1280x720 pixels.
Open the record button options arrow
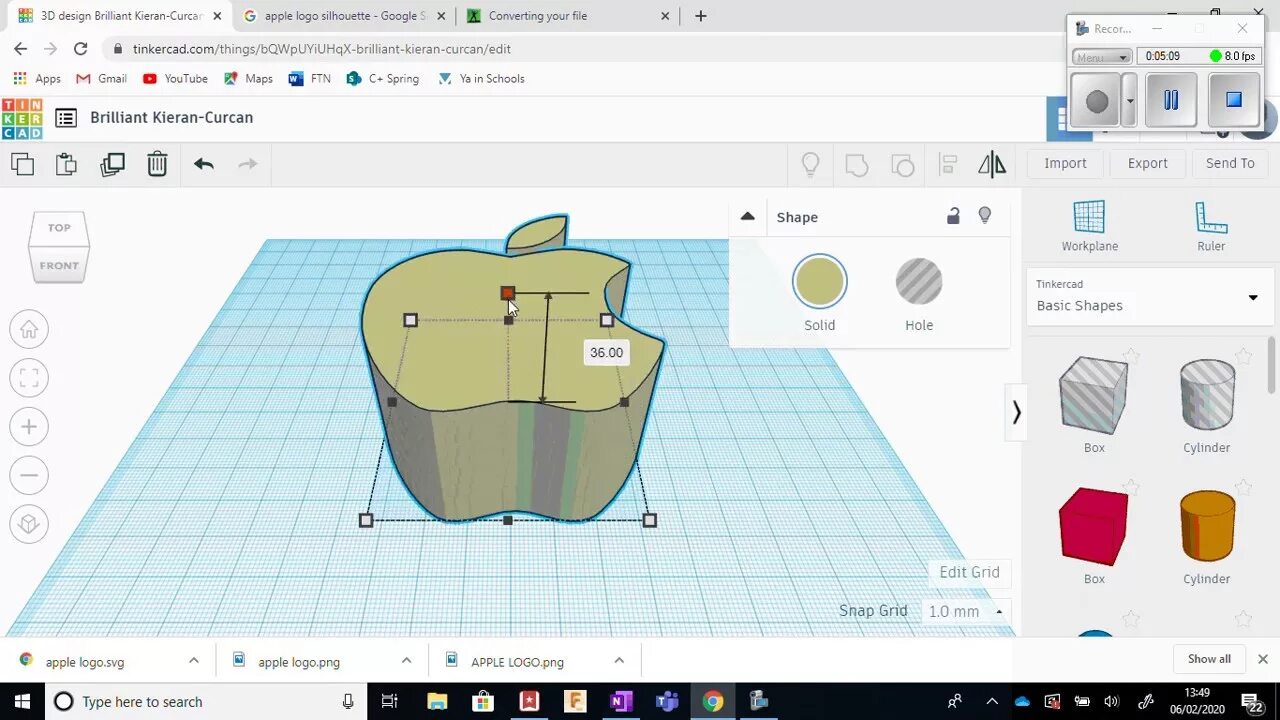click(1130, 100)
